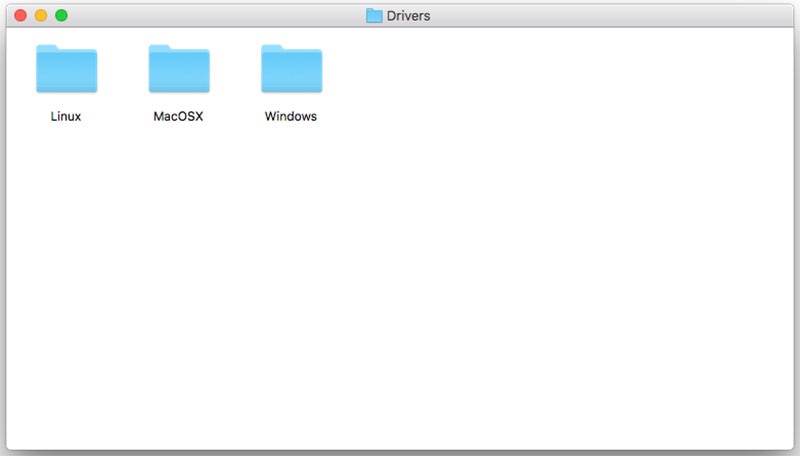Select the Windows folder icon
800x456 pixels.
291,69
